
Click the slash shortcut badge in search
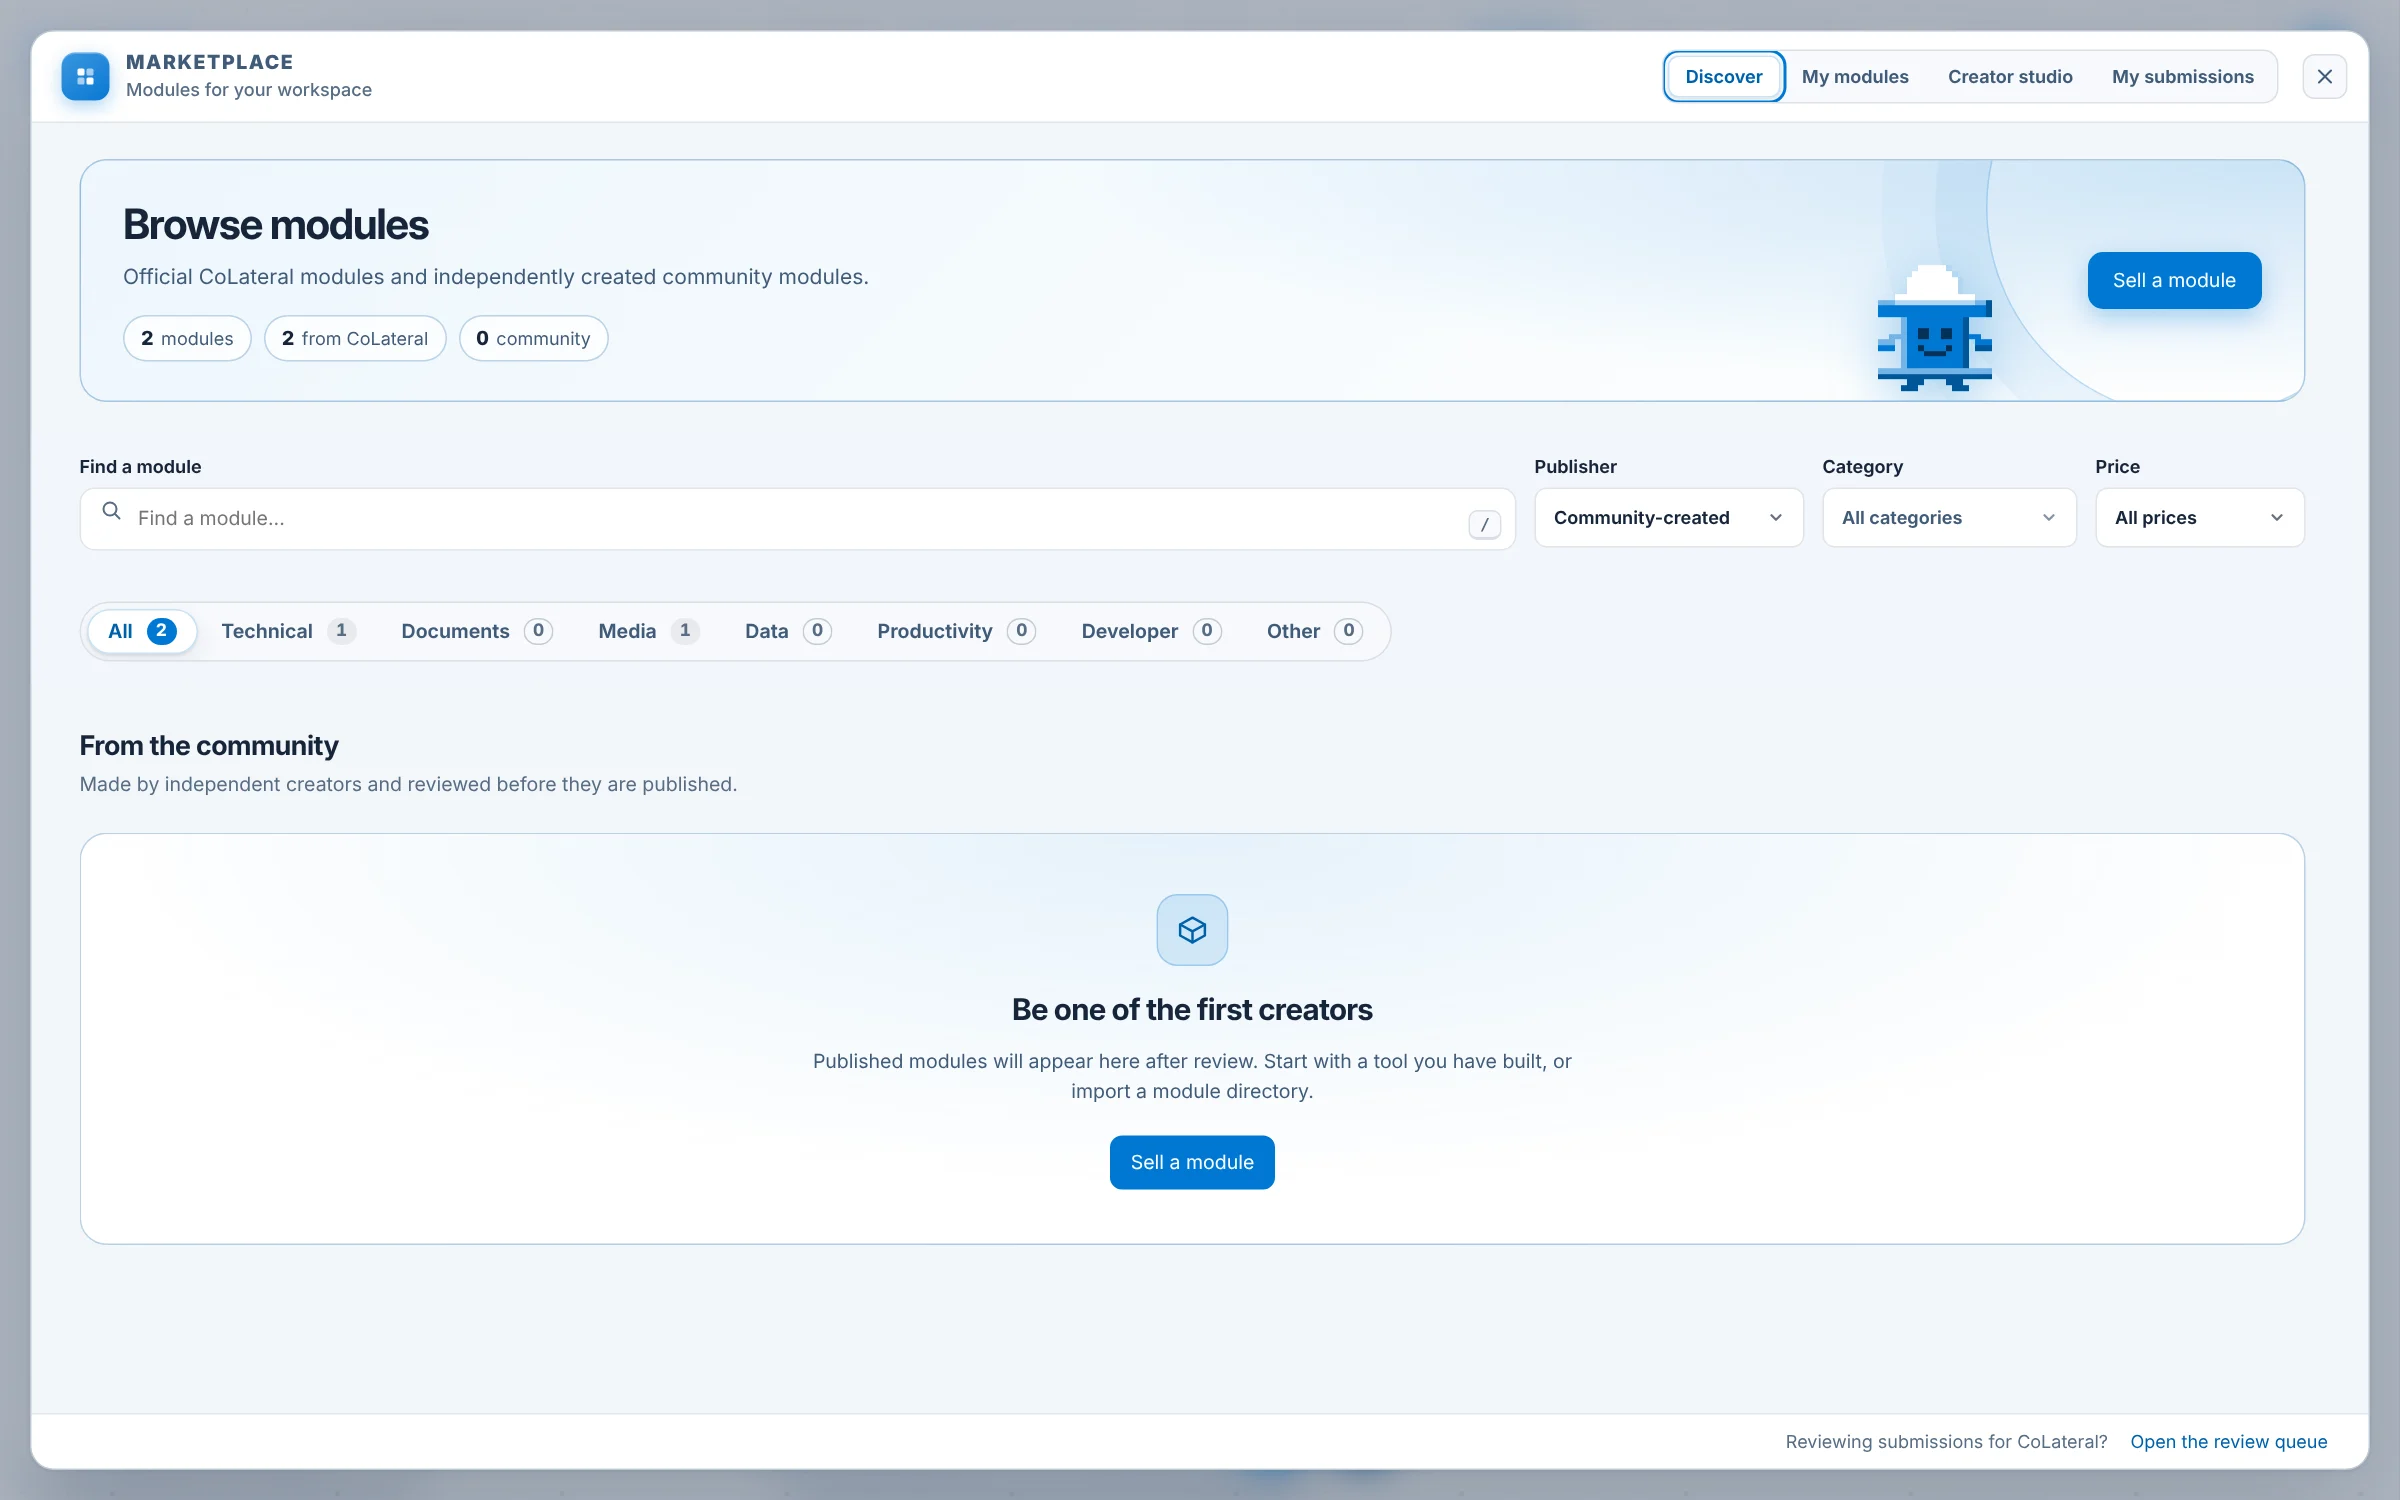(1484, 523)
